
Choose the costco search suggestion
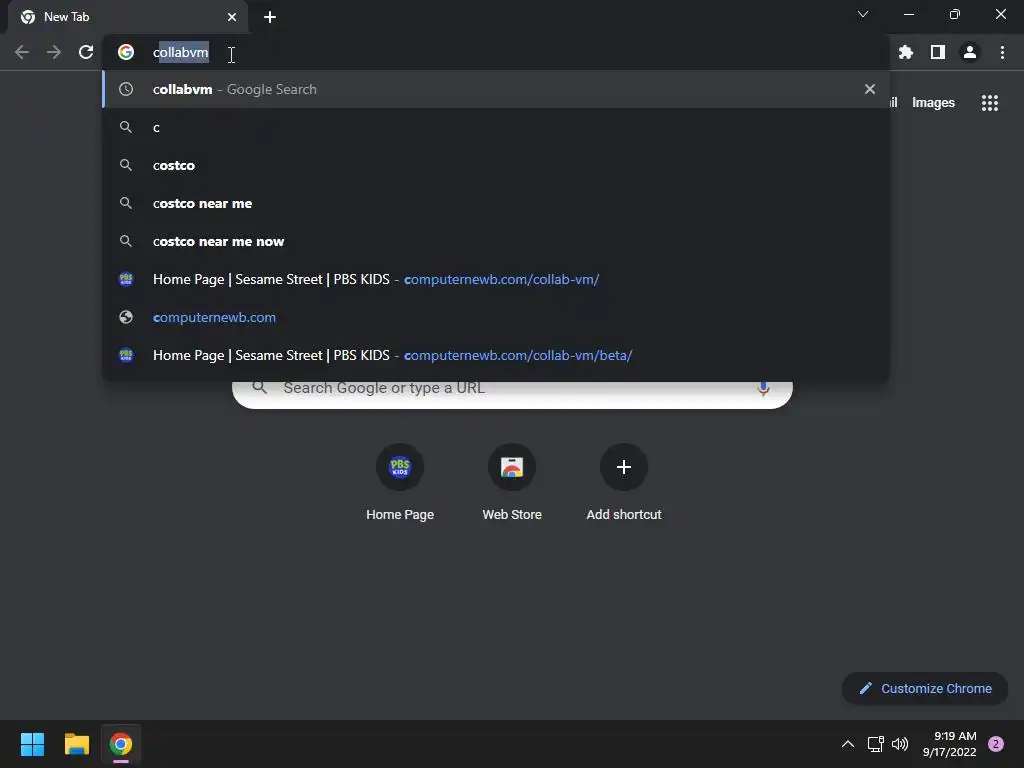click(x=496, y=165)
